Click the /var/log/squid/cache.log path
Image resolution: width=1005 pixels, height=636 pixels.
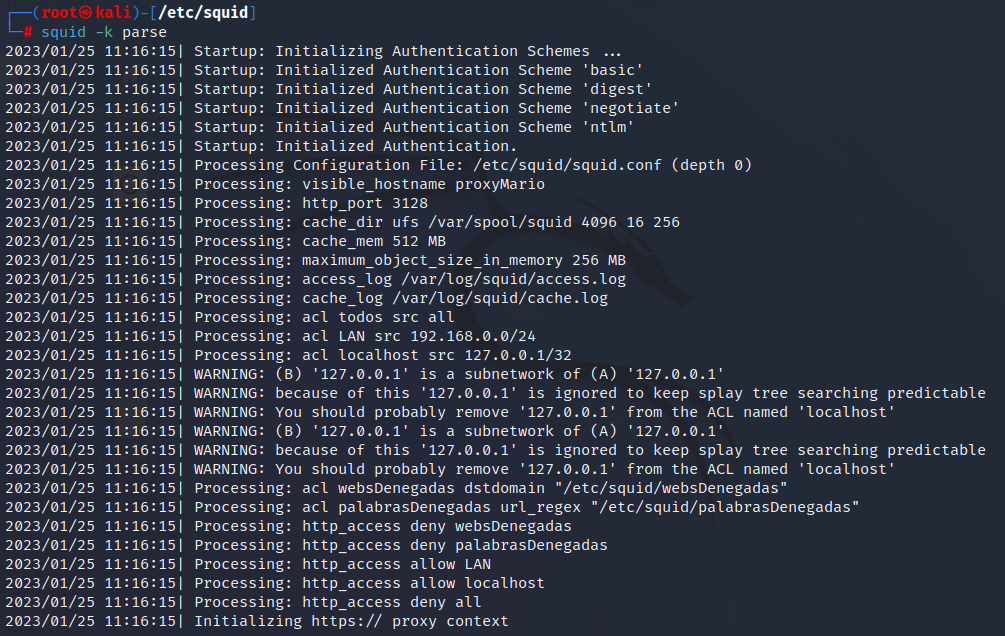click(500, 298)
